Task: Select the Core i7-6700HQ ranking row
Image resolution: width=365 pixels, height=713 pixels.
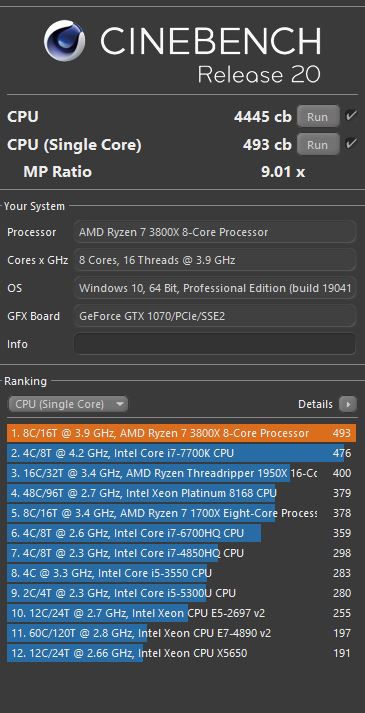Action: [x=181, y=533]
